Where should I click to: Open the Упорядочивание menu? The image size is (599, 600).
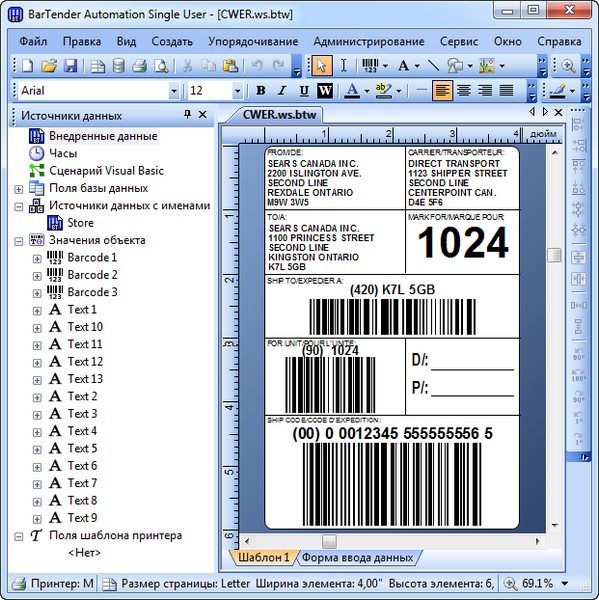click(253, 41)
